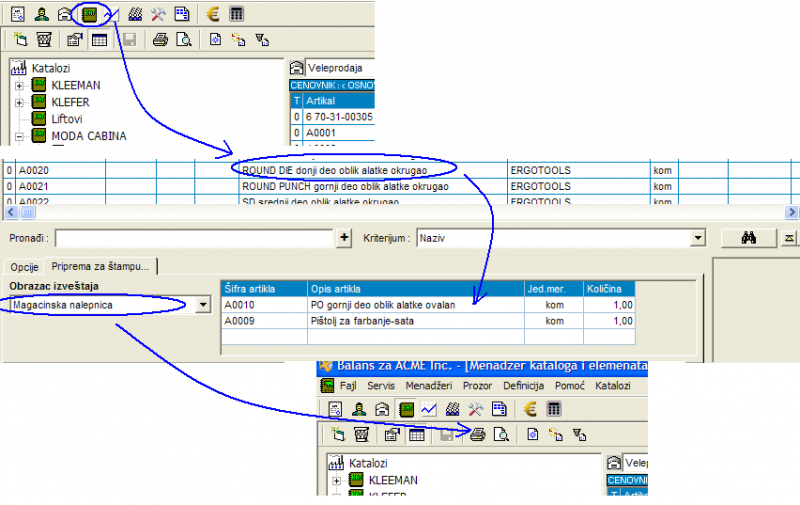Click the printer icon below the menu bar
The height and width of the screenshot is (505, 800).
pos(478,434)
